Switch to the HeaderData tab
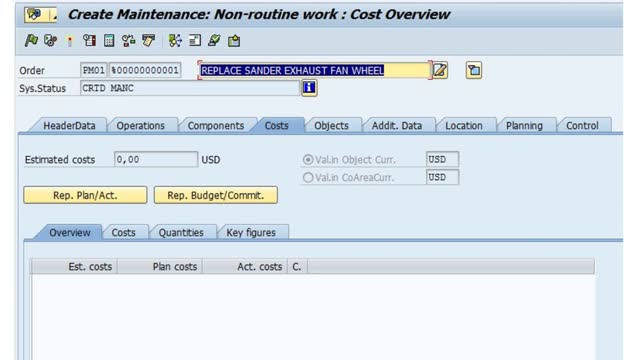Screen dimensions: 640x360 click(x=69, y=126)
